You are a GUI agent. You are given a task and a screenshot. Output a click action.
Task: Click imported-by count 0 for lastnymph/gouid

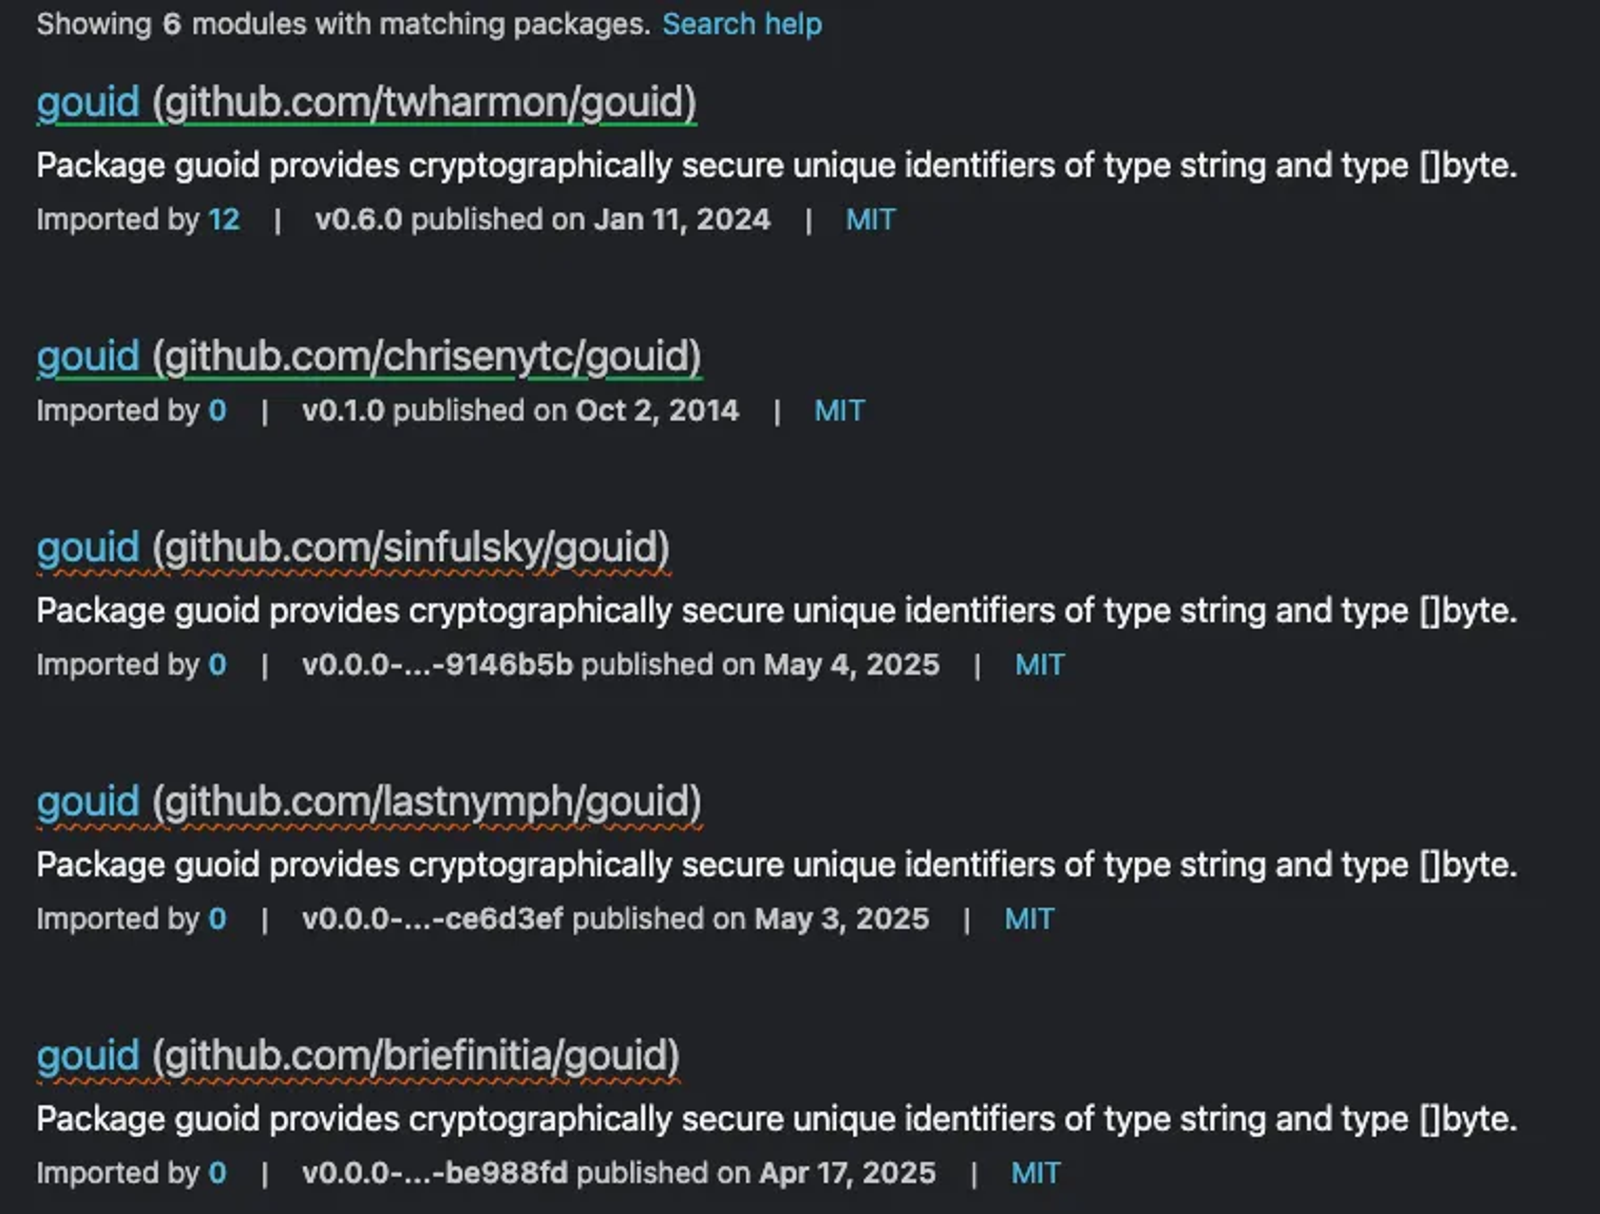[x=217, y=918]
